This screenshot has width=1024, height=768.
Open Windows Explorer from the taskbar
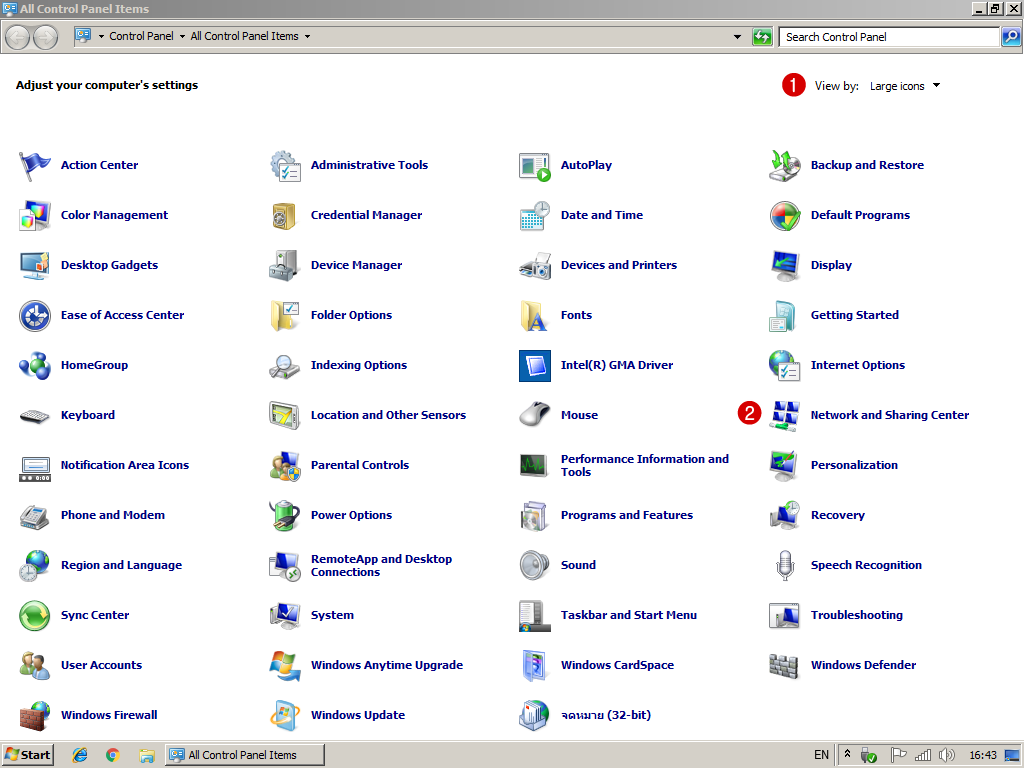[x=146, y=755]
